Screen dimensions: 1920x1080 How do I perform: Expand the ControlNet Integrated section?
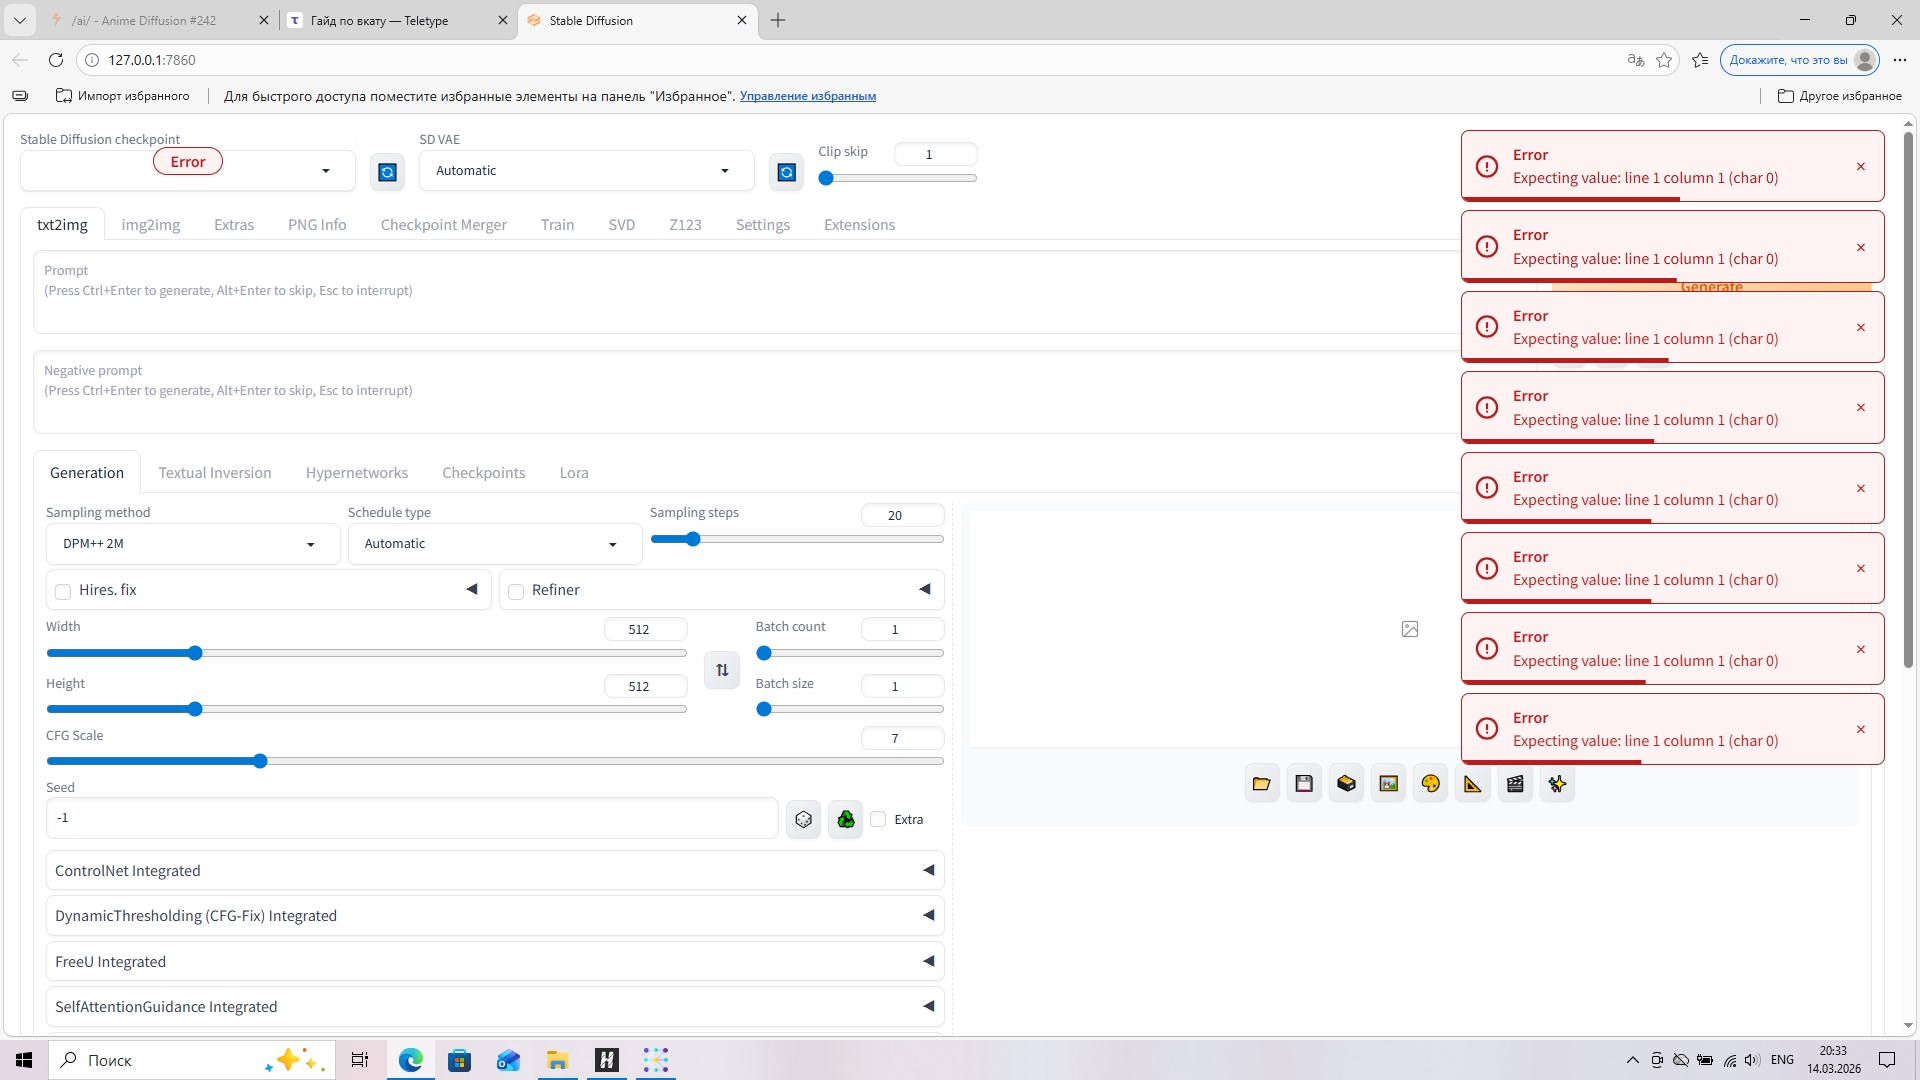[x=495, y=871]
